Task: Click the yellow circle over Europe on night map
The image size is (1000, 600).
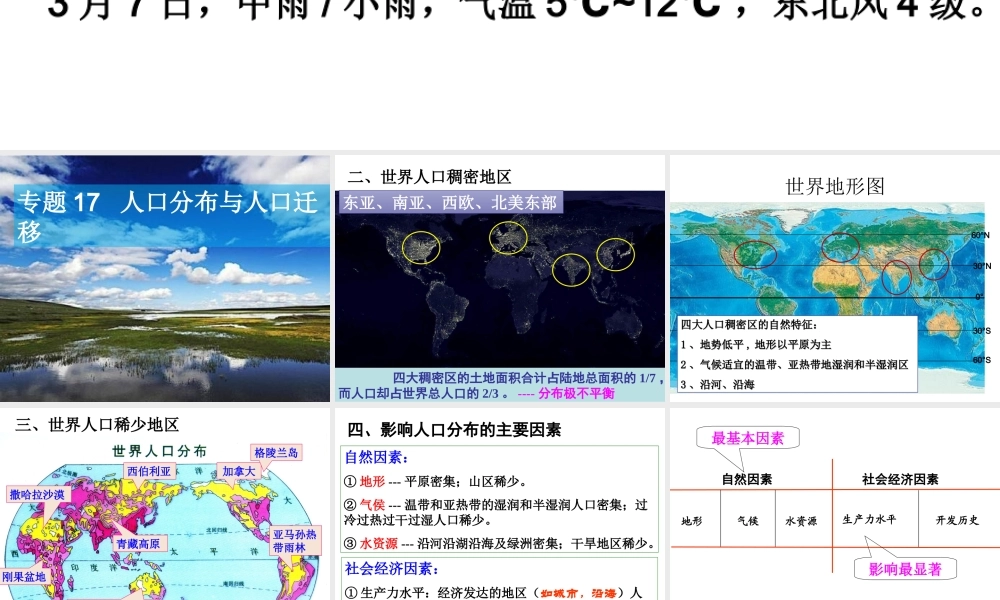Action: pyautogui.click(x=508, y=237)
